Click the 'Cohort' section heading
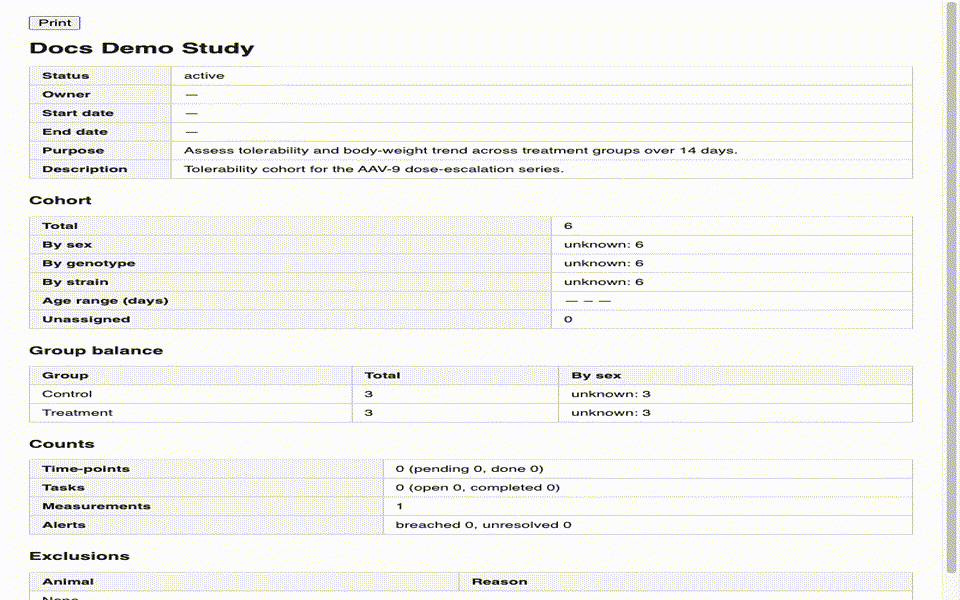 60,200
